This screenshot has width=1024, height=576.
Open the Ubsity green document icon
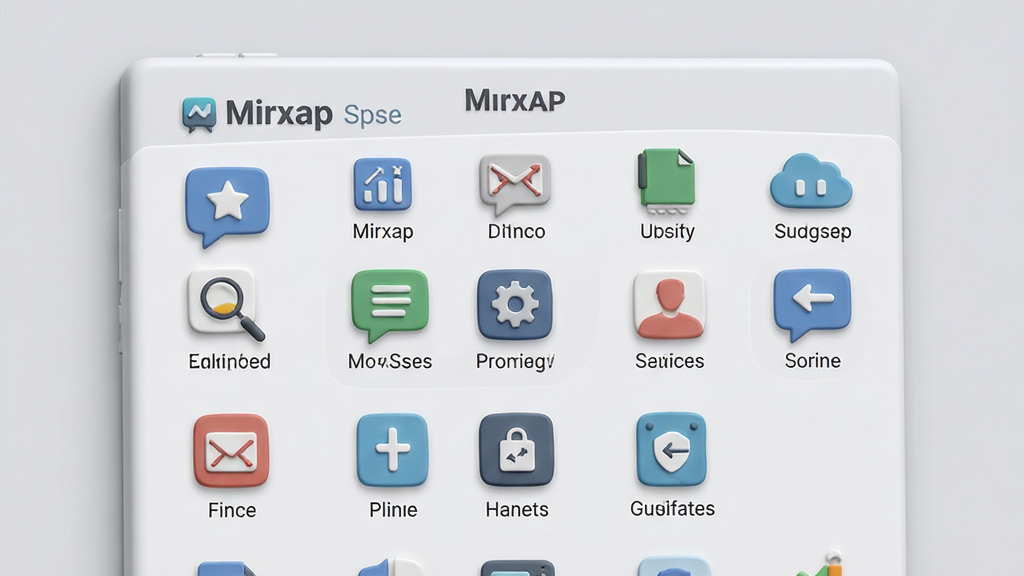pyautogui.click(x=667, y=182)
